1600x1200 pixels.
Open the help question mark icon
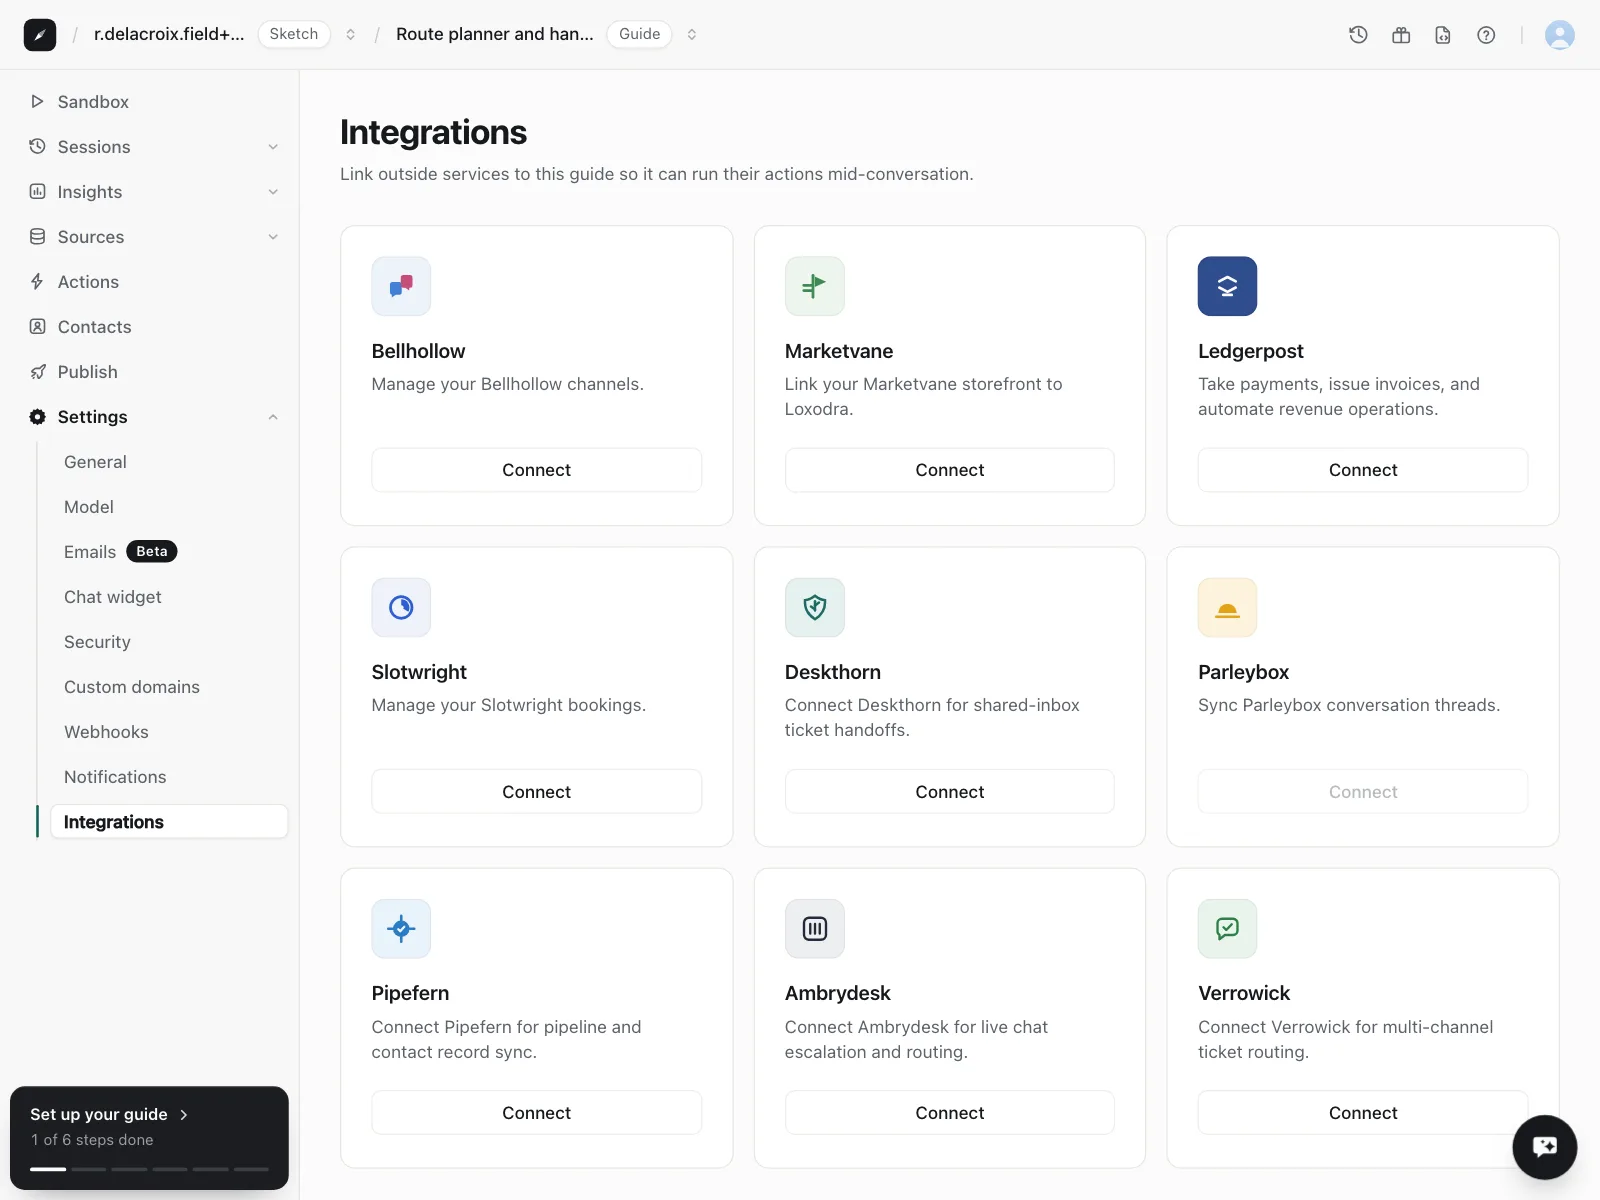pyautogui.click(x=1486, y=35)
